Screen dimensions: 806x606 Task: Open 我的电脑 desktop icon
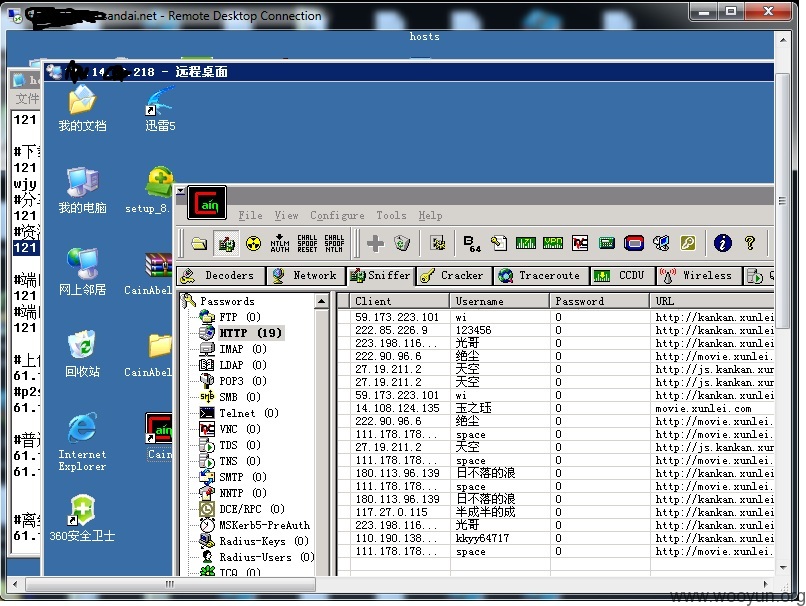click(82, 190)
